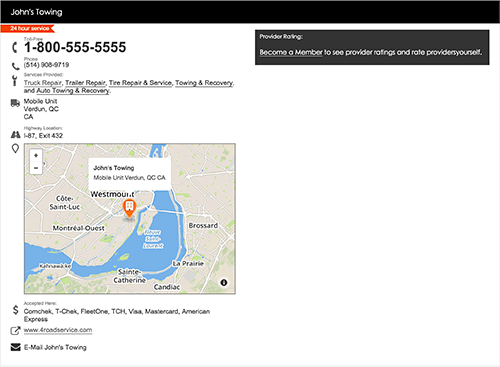
Task: Click the accepted payments list text
Action: pos(117,315)
